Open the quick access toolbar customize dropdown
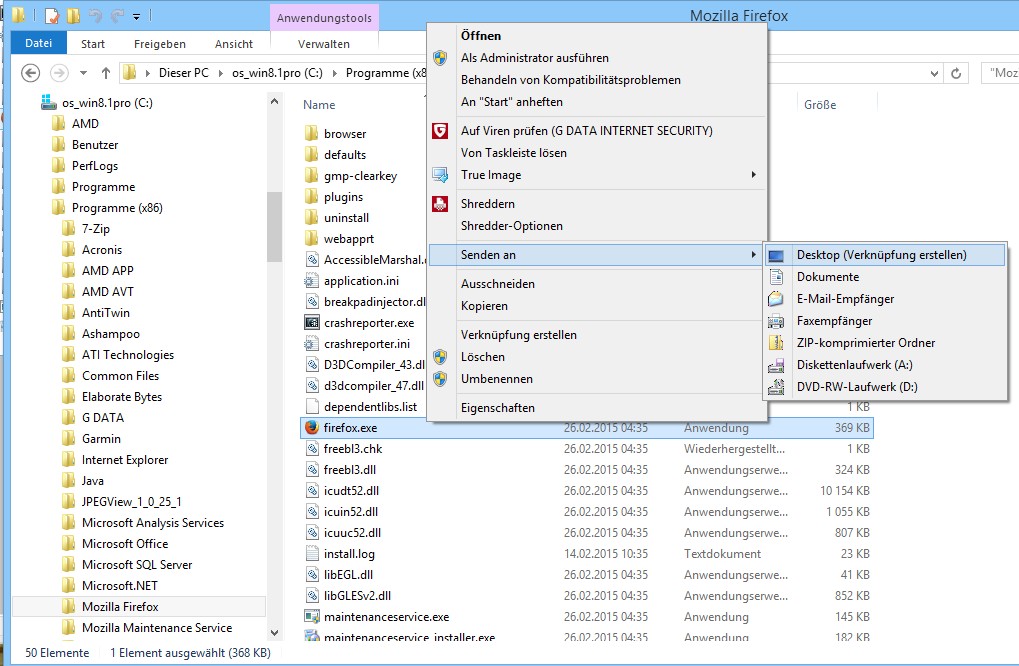This screenshot has height=666, width=1019. coord(136,16)
